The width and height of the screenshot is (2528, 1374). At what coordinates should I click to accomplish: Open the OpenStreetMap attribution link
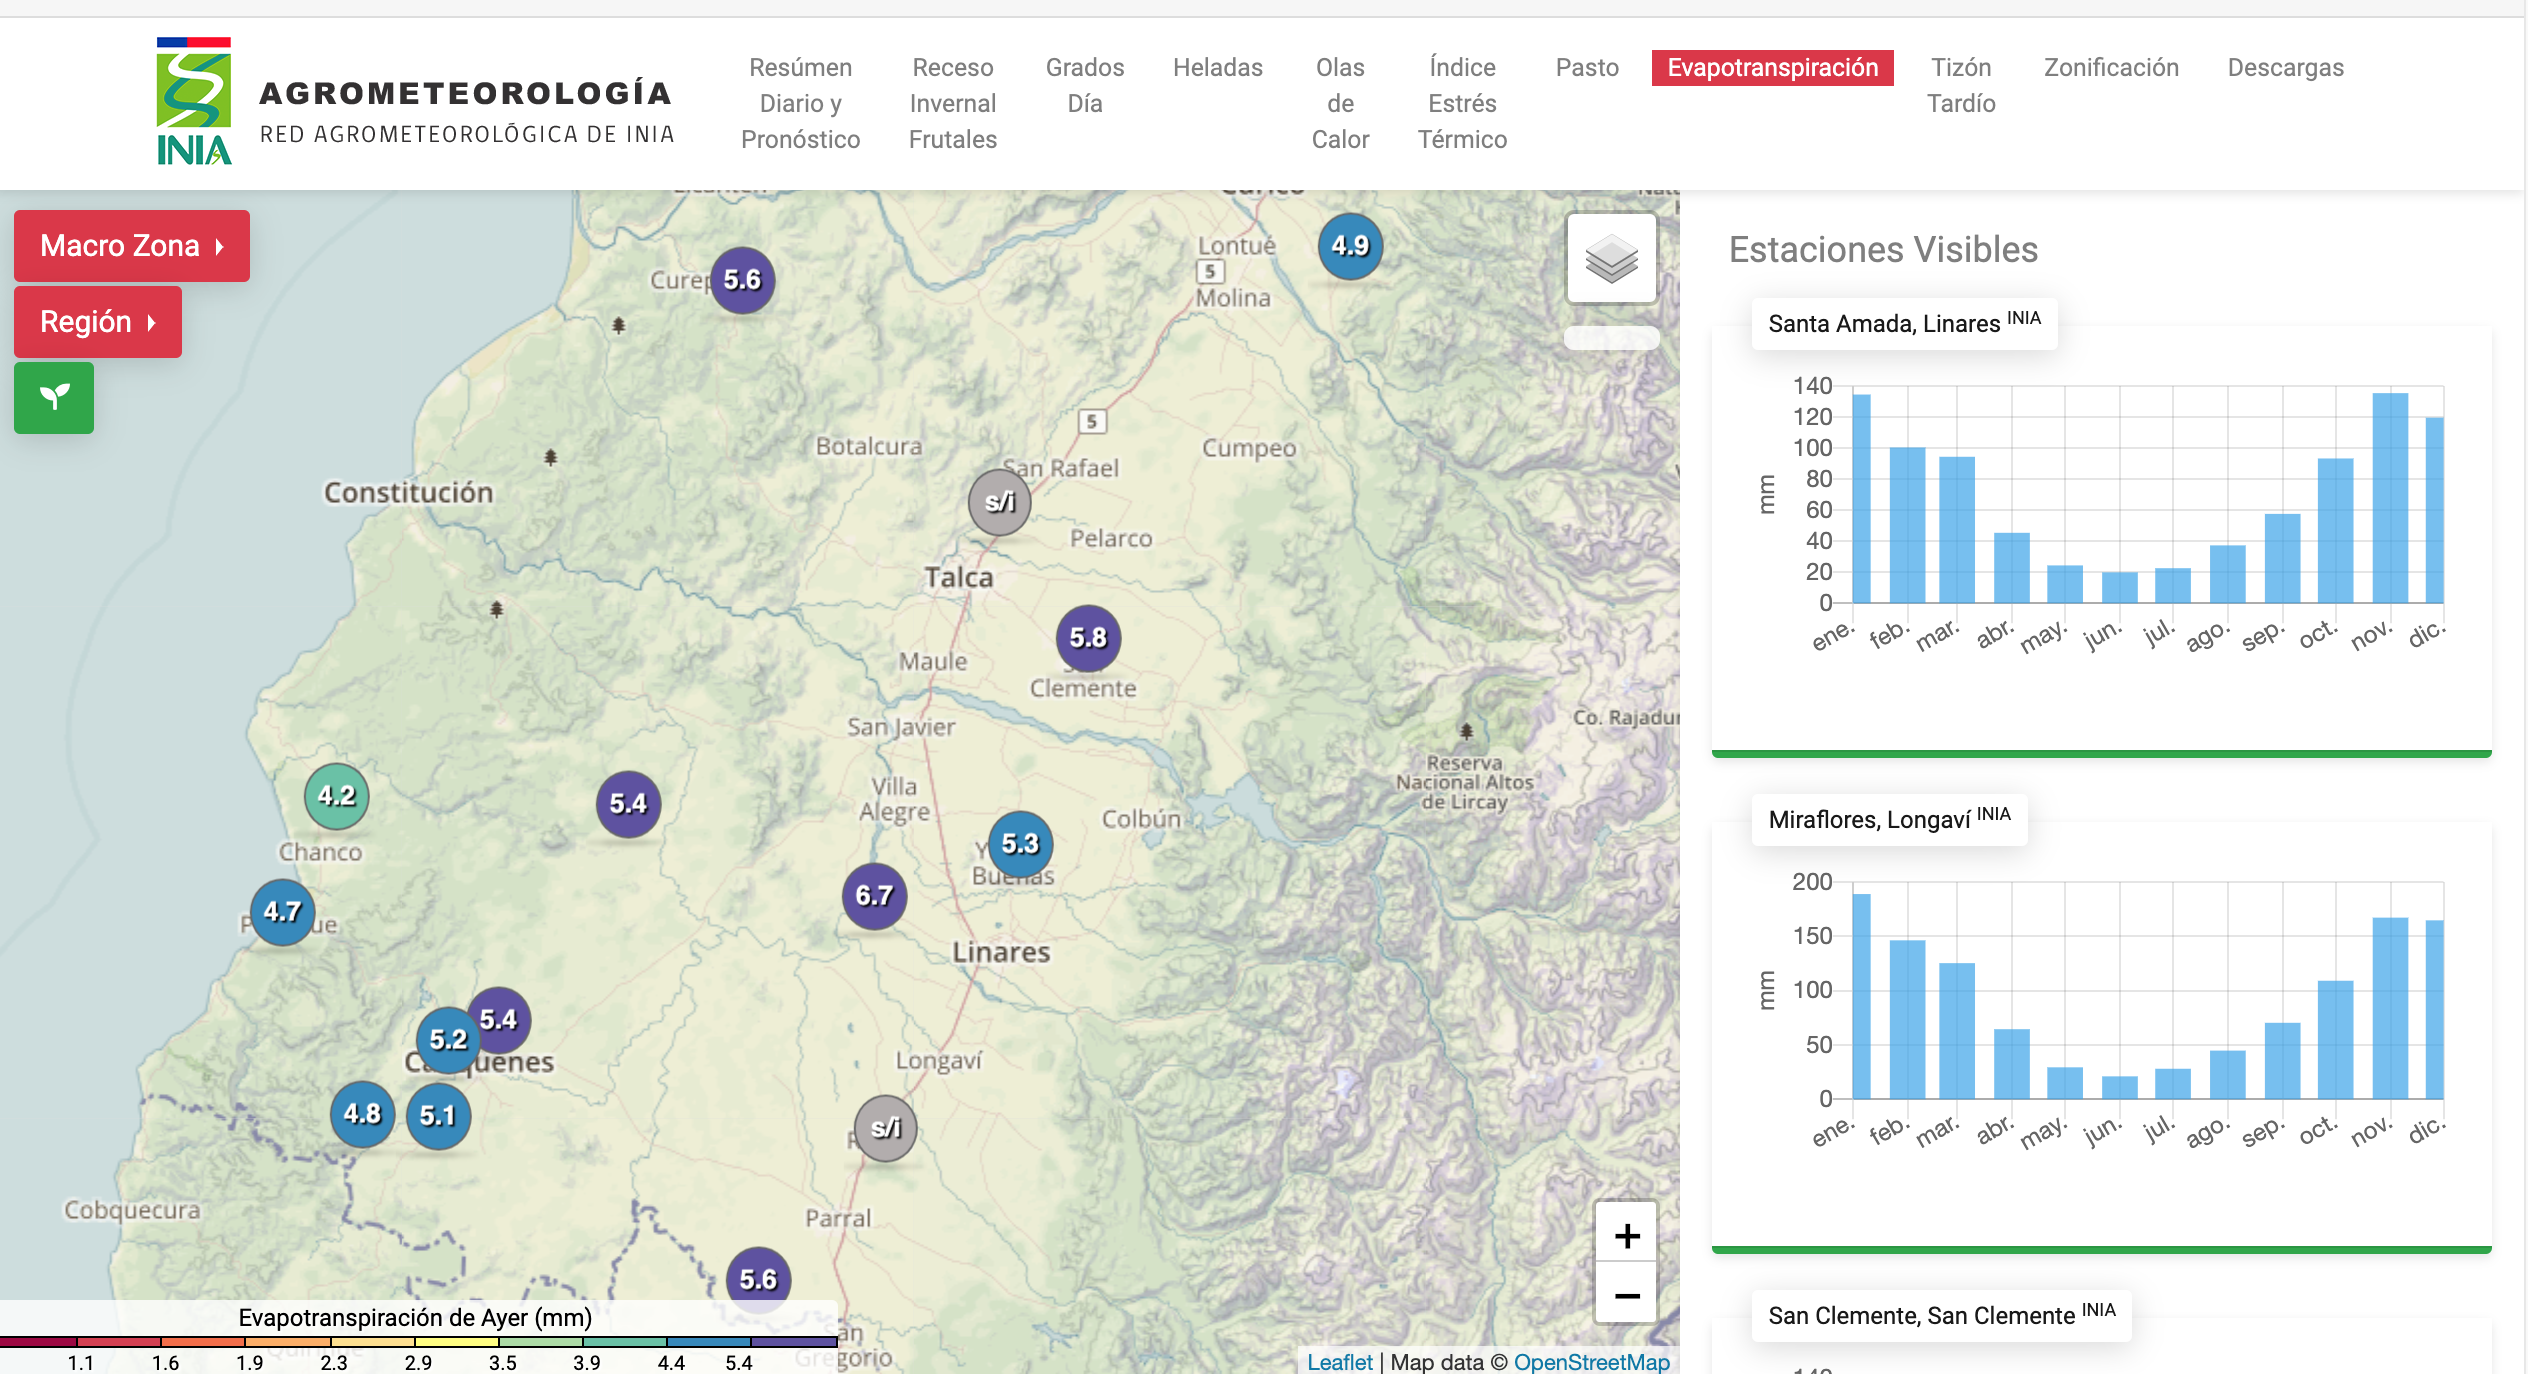1591,1362
